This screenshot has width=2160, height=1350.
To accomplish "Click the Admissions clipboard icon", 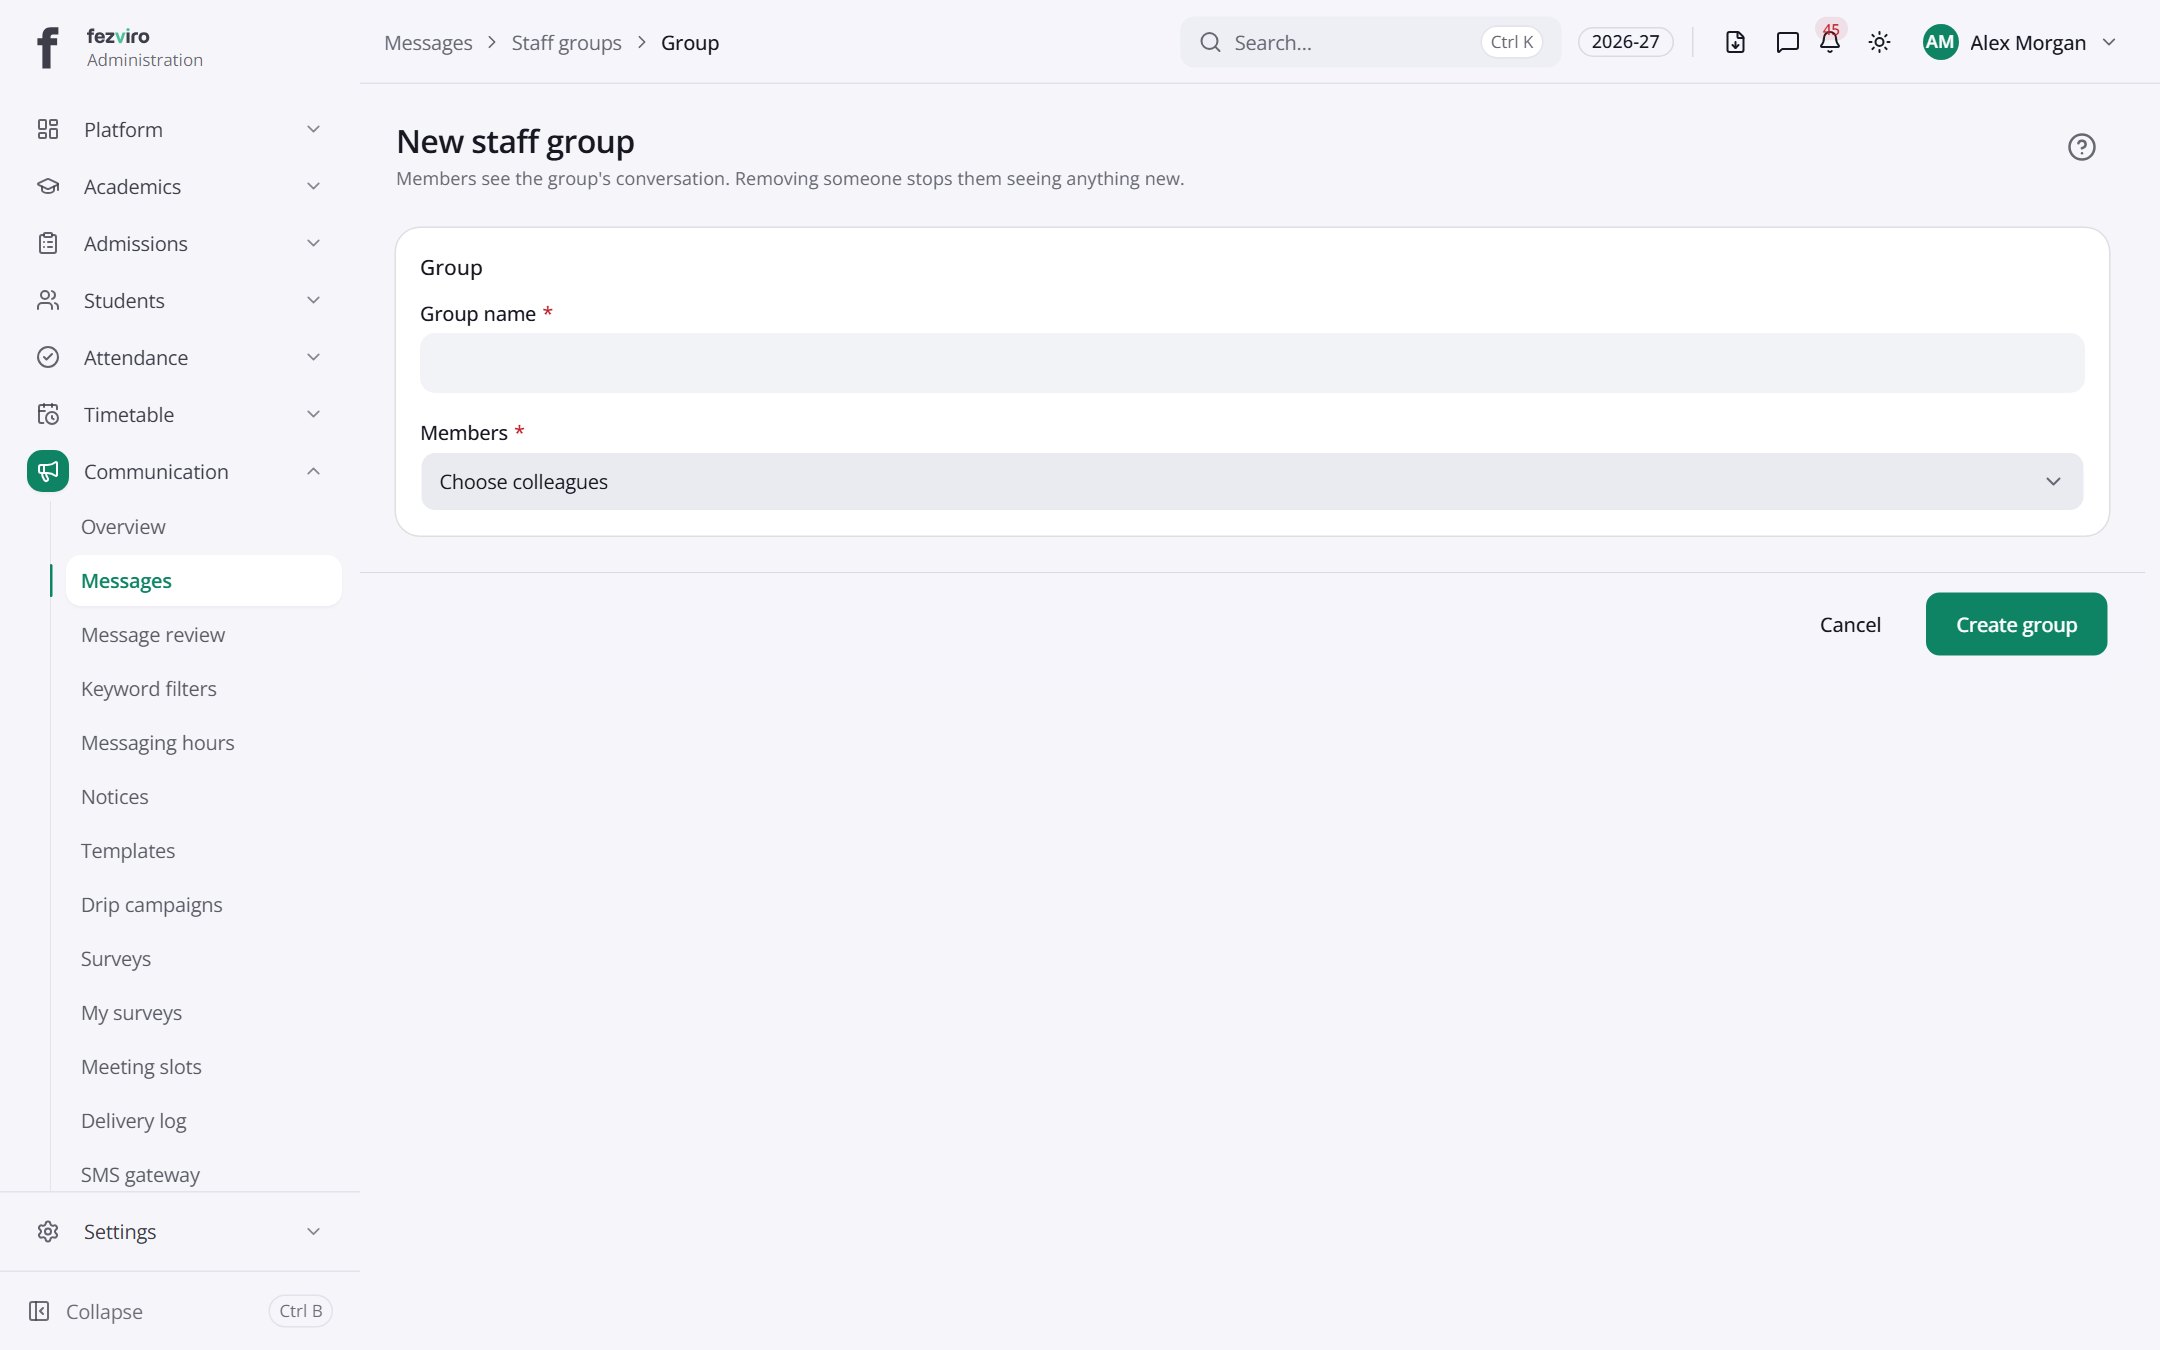I will point(48,243).
